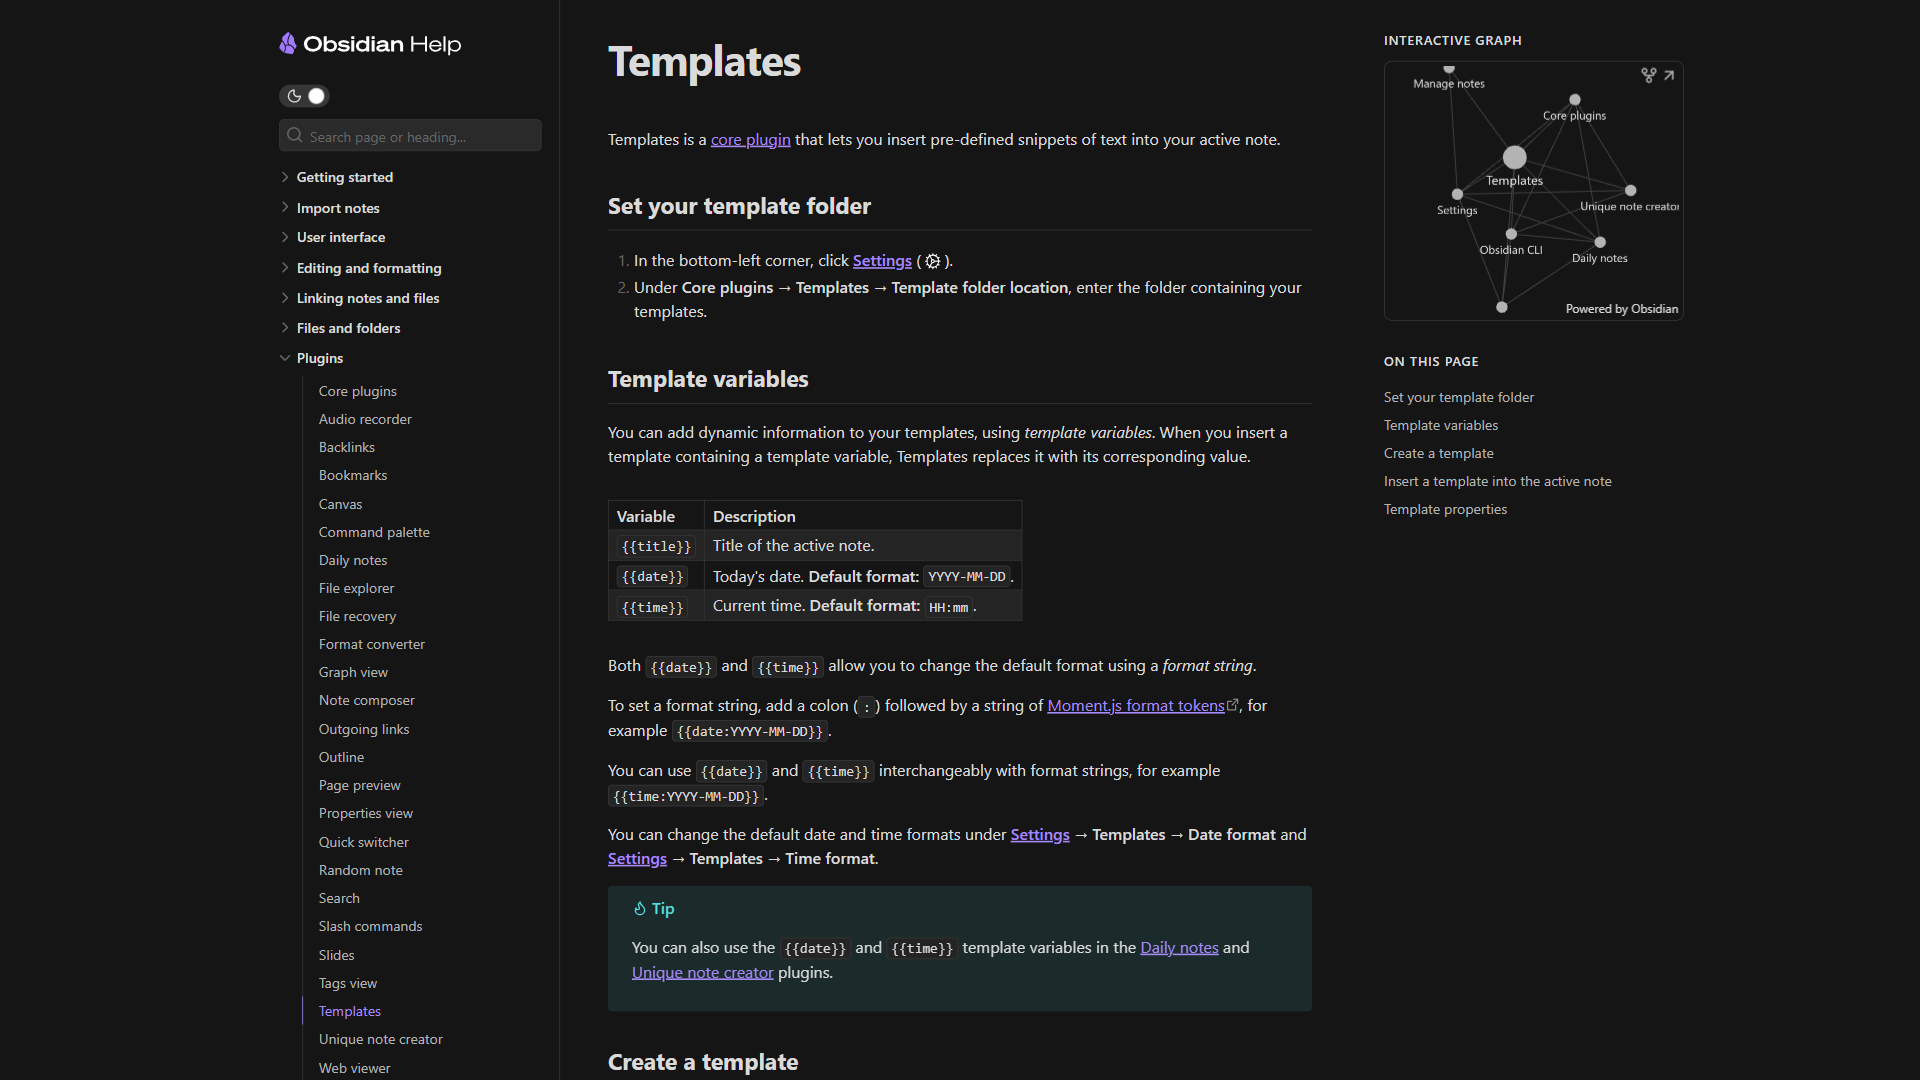1920x1080 pixels.
Task: Jump to Set your template folder
Action: point(1459,398)
